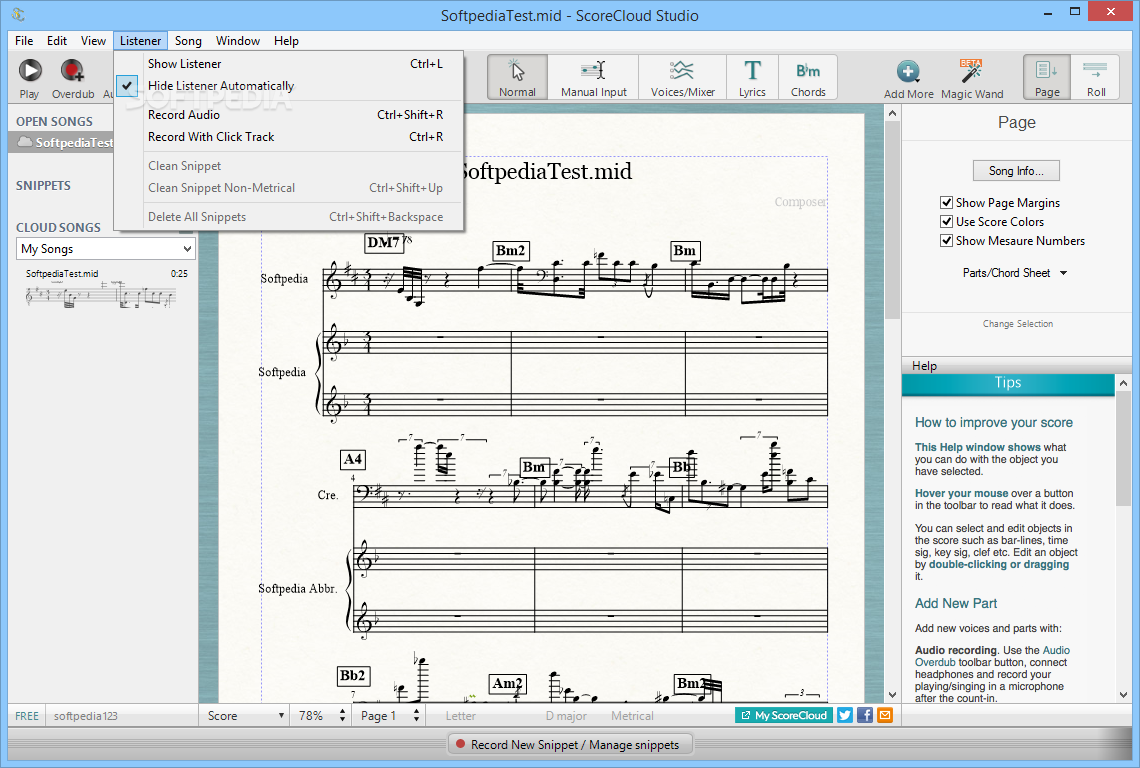Image resolution: width=1140 pixels, height=768 pixels.
Task: Click the Bb2 chord symbol
Action: [353, 675]
